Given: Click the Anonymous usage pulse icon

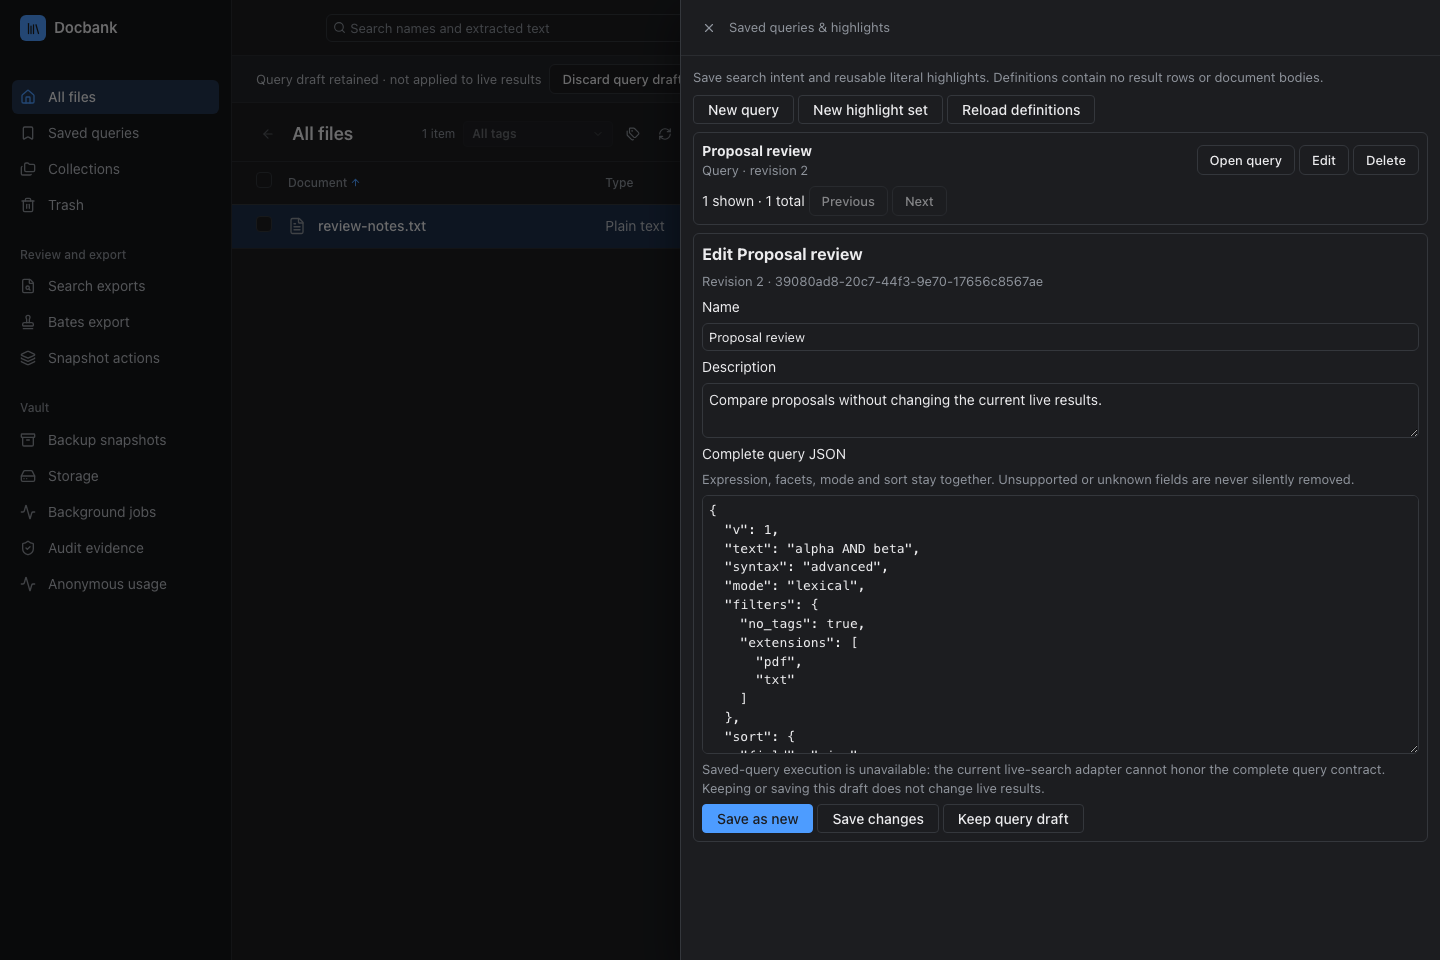Looking at the screenshot, I should [28, 584].
